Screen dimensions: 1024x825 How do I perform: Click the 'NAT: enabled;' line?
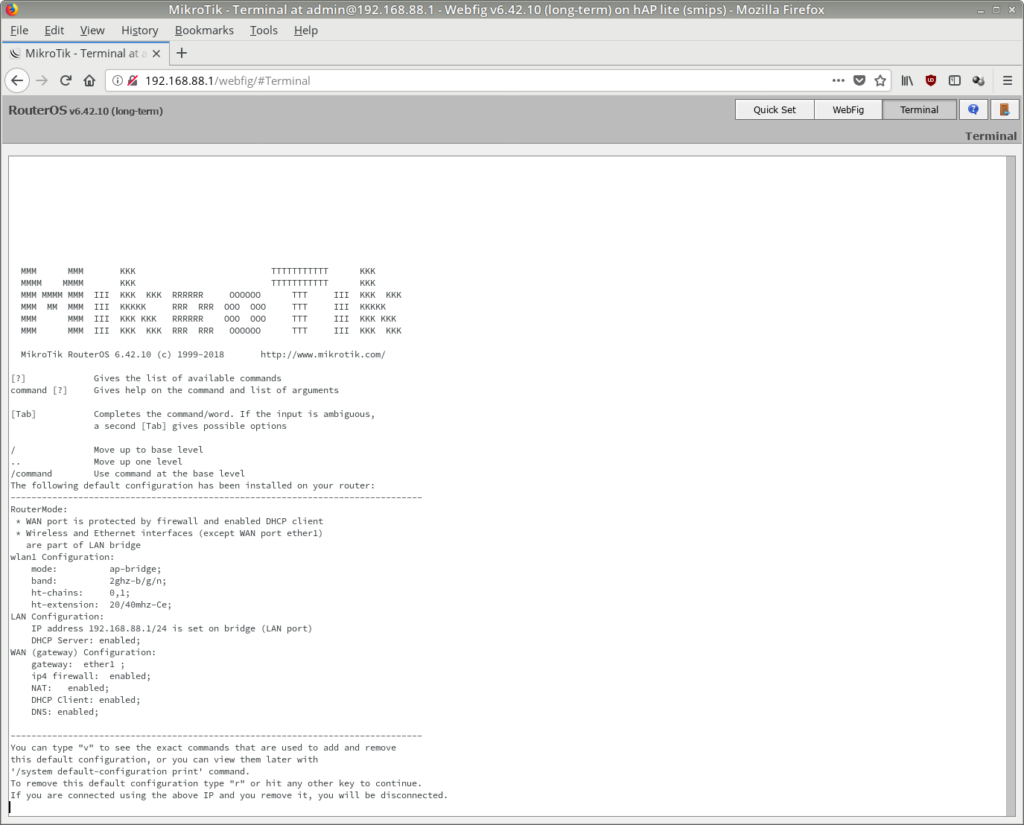pyautogui.click(x=70, y=688)
